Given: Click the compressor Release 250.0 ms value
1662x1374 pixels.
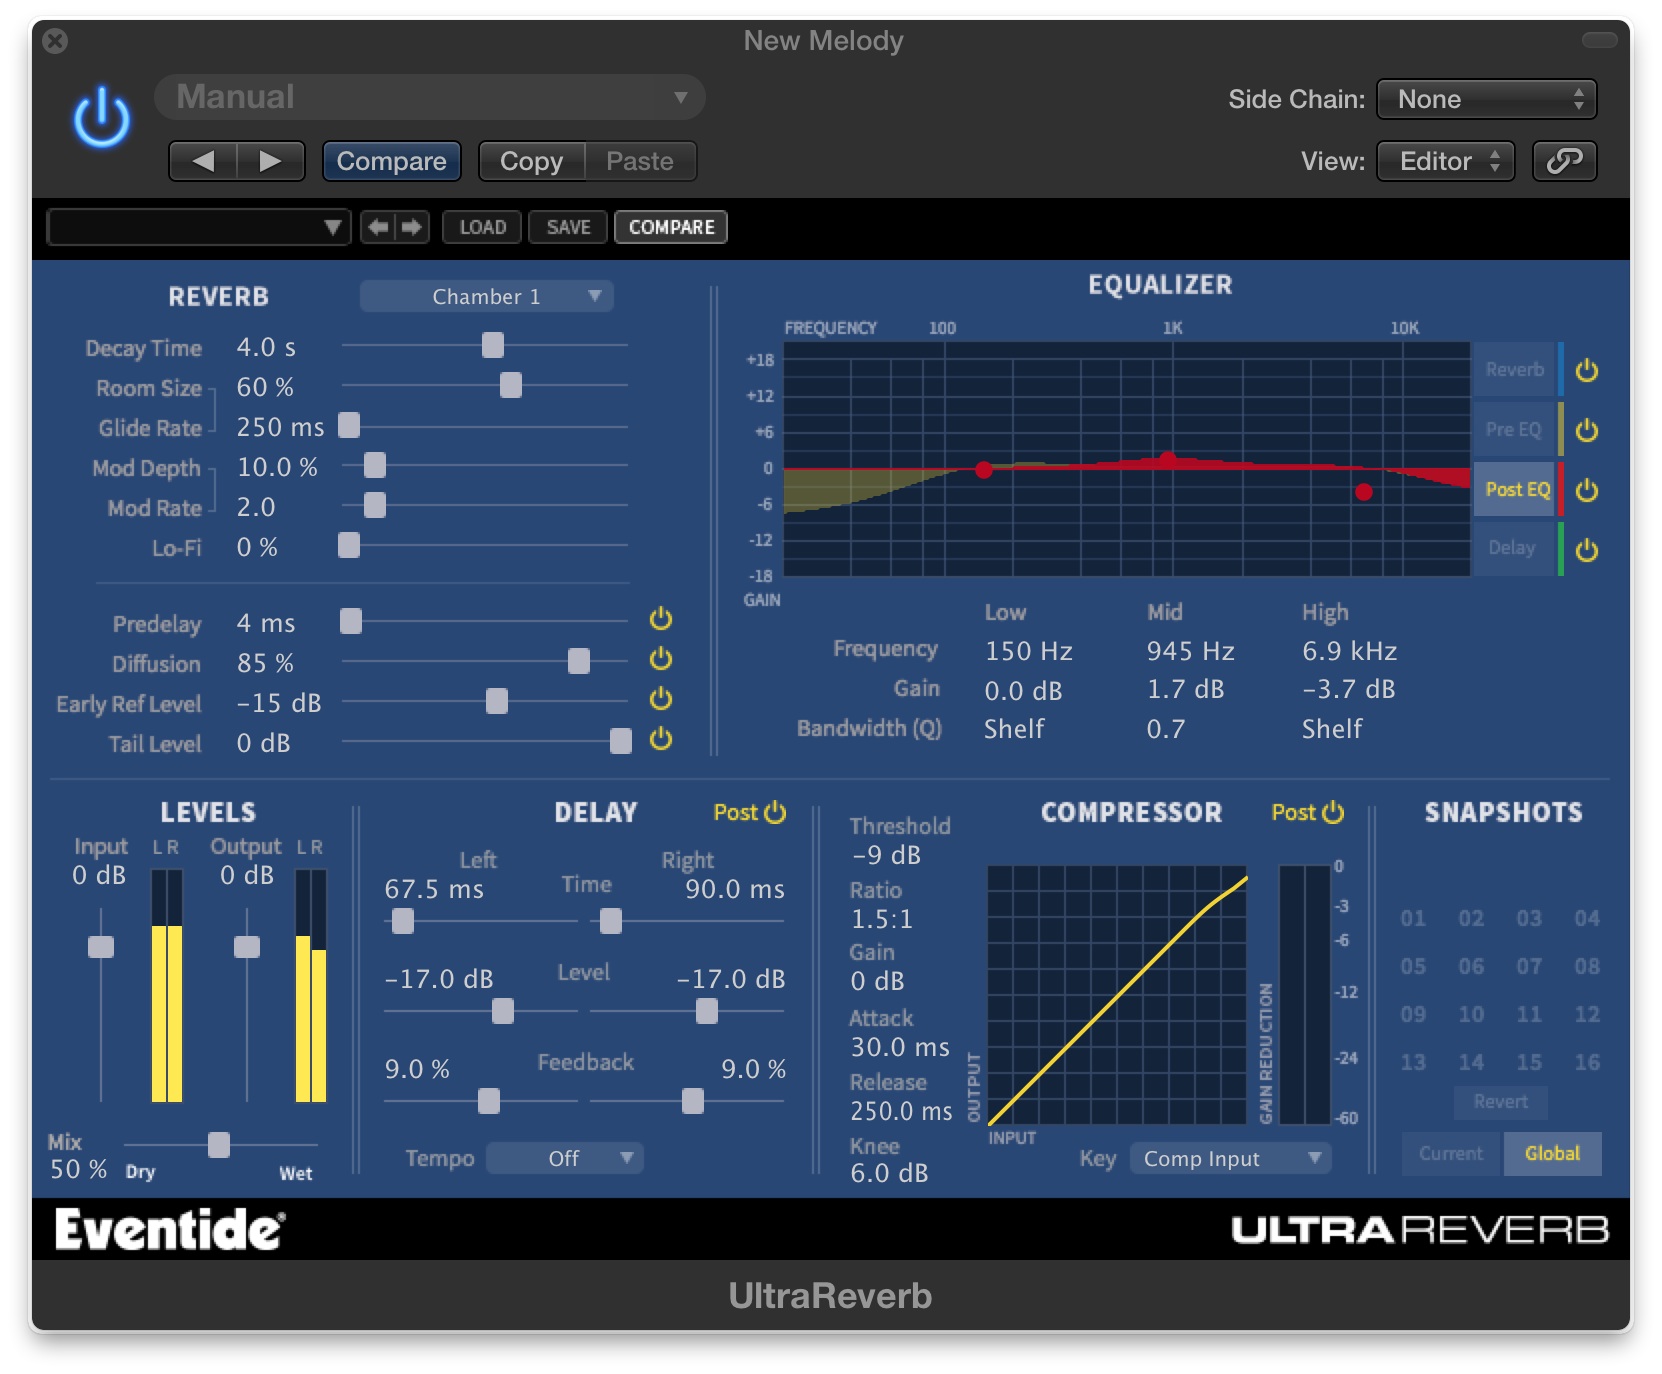Looking at the screenshot, I should click(901, 1111).
